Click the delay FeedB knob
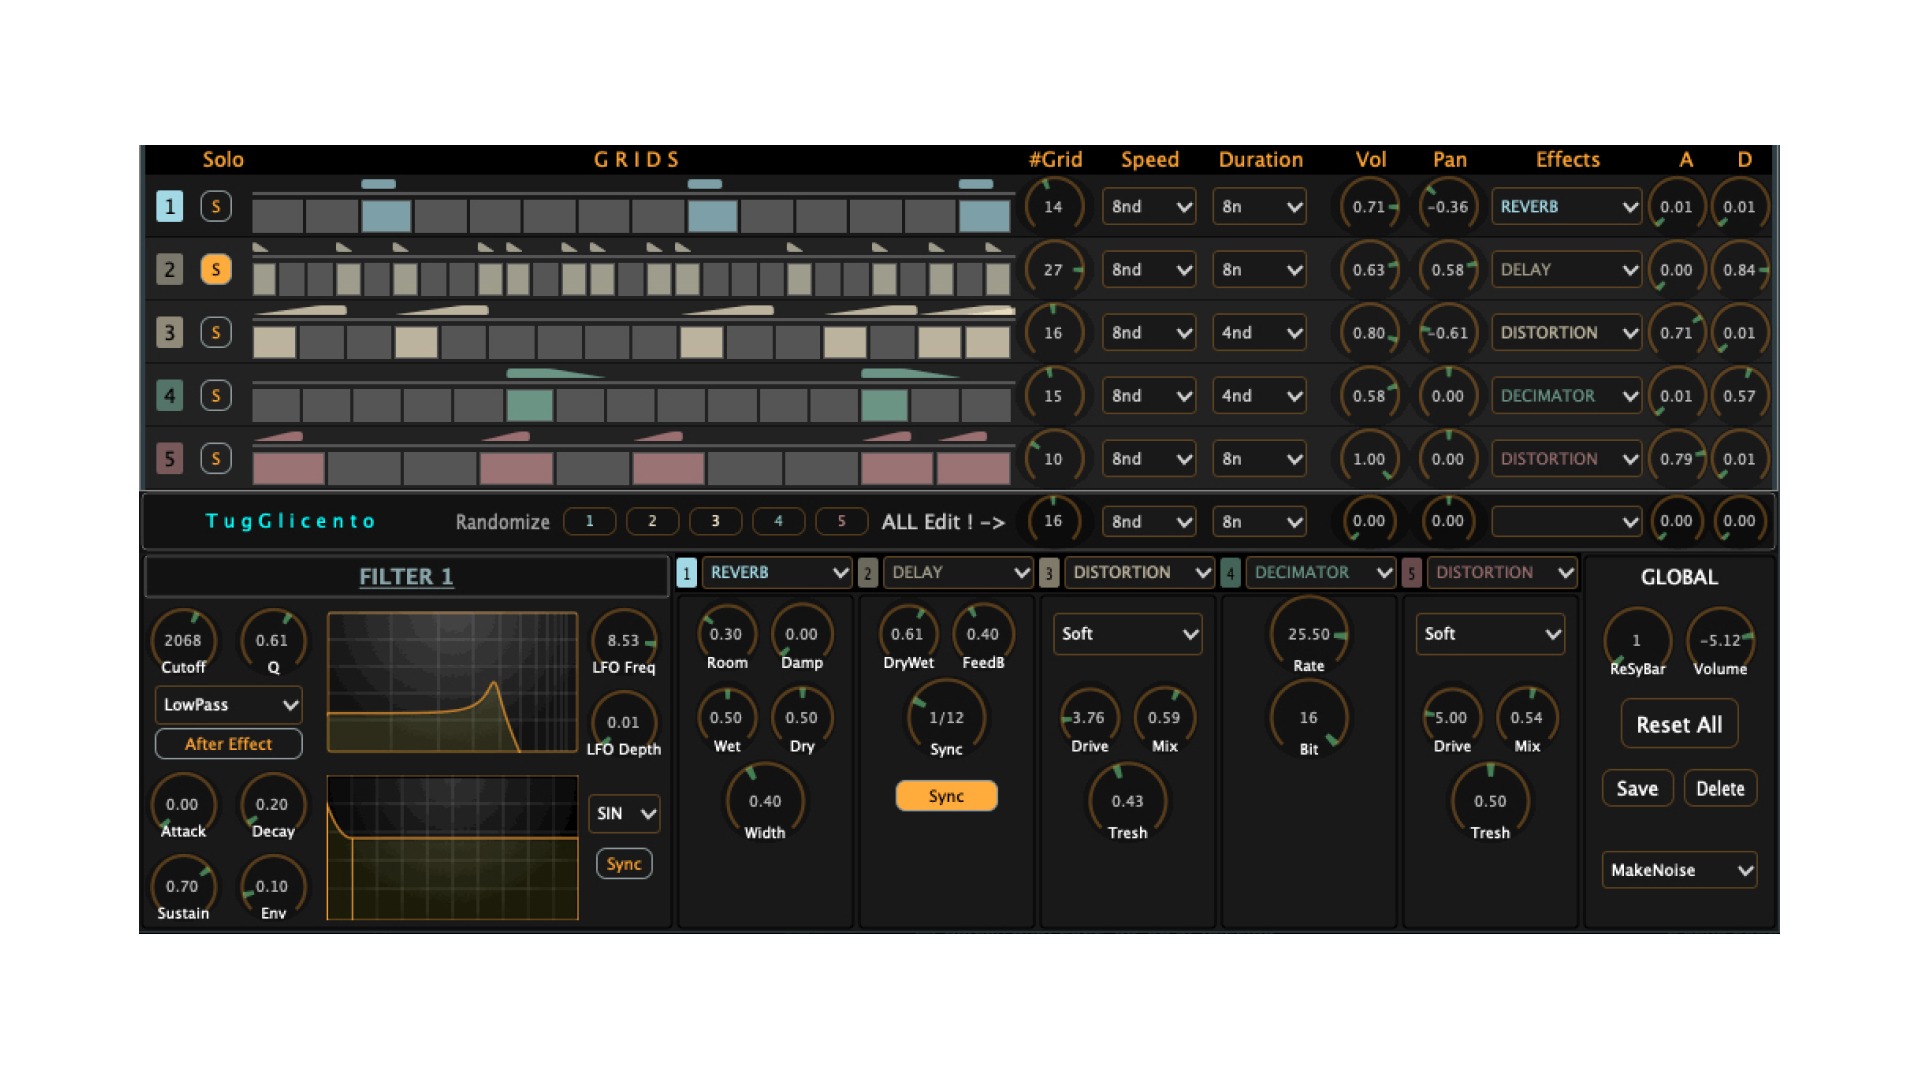 point(982,634)
